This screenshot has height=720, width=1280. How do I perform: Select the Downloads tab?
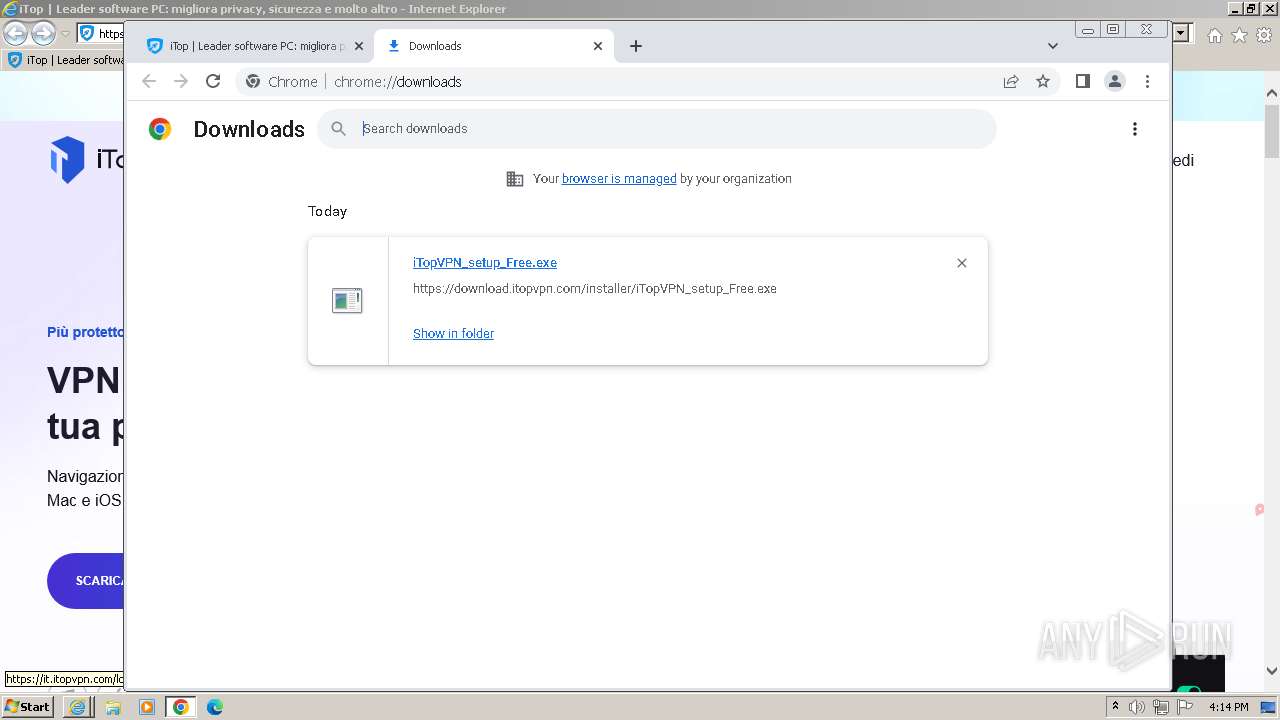(x=495, y=46)
